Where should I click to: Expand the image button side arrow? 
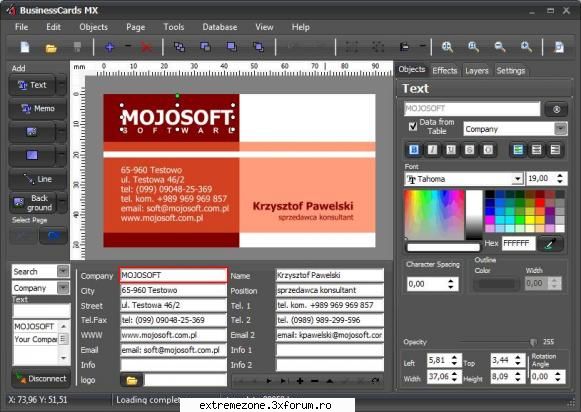click(x=61, y=132)
